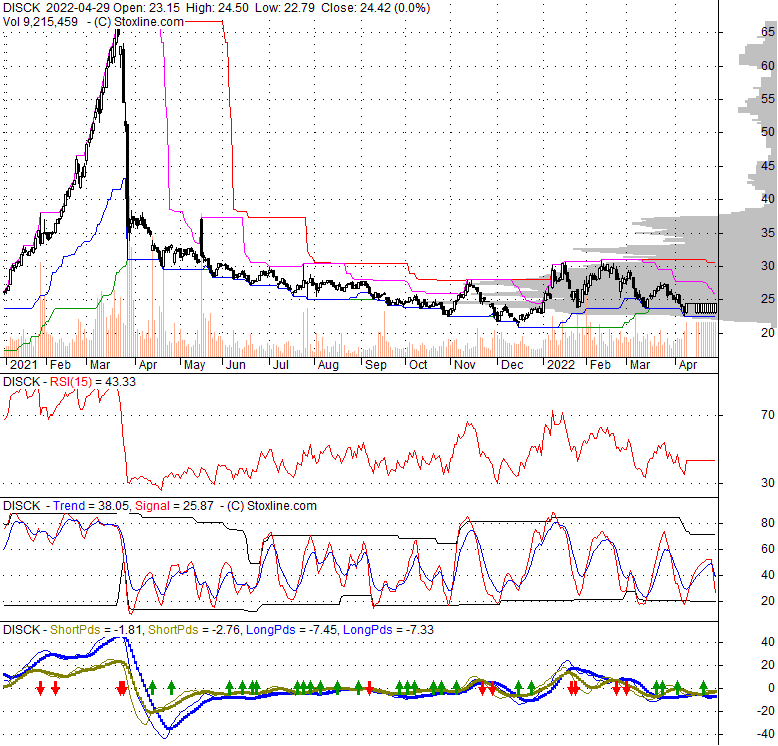Image resolution: width=778 pixels, height=746 pixels.
Task: Click the Dec label on time axis
Action: click(512, 365)
